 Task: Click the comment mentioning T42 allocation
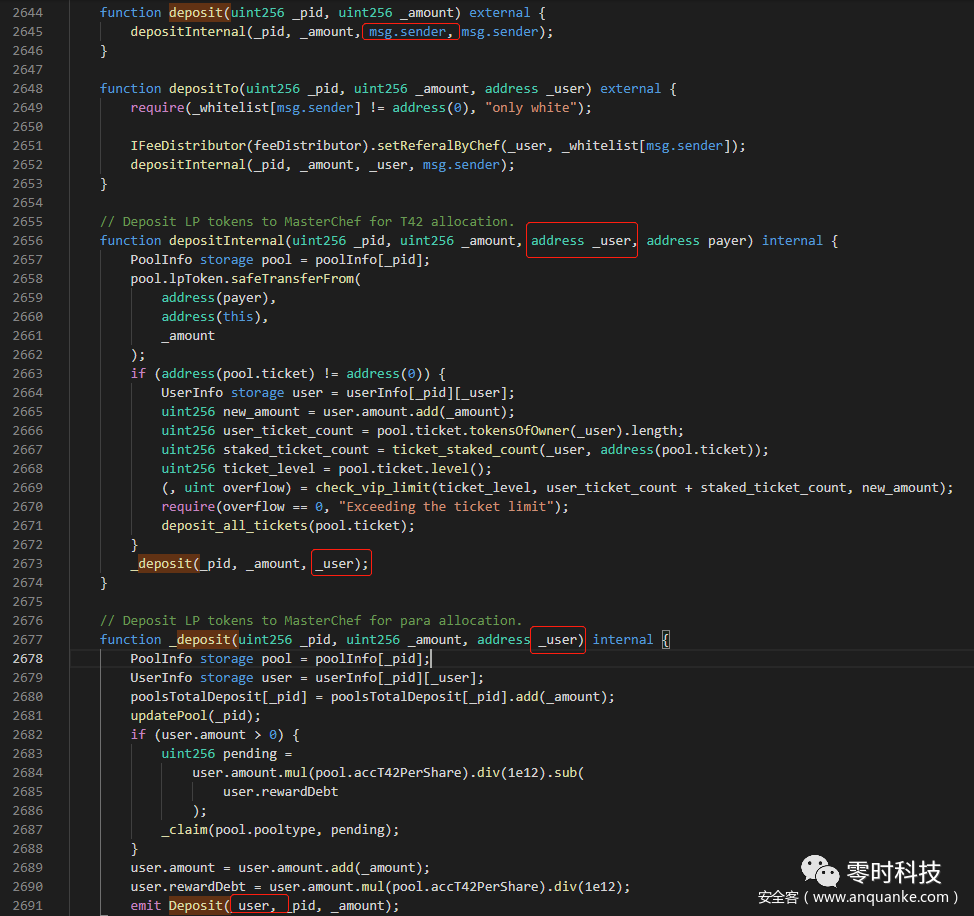point(306,222)
